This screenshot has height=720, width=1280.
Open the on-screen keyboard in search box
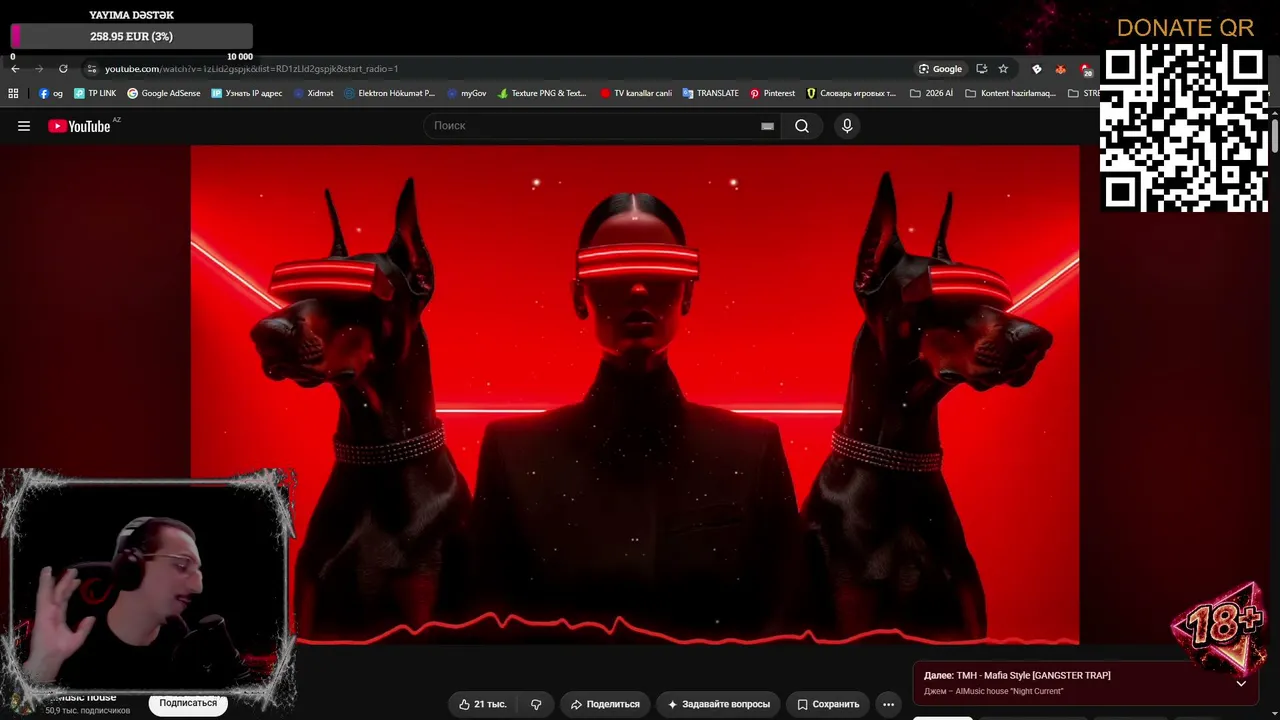(767, 126)
